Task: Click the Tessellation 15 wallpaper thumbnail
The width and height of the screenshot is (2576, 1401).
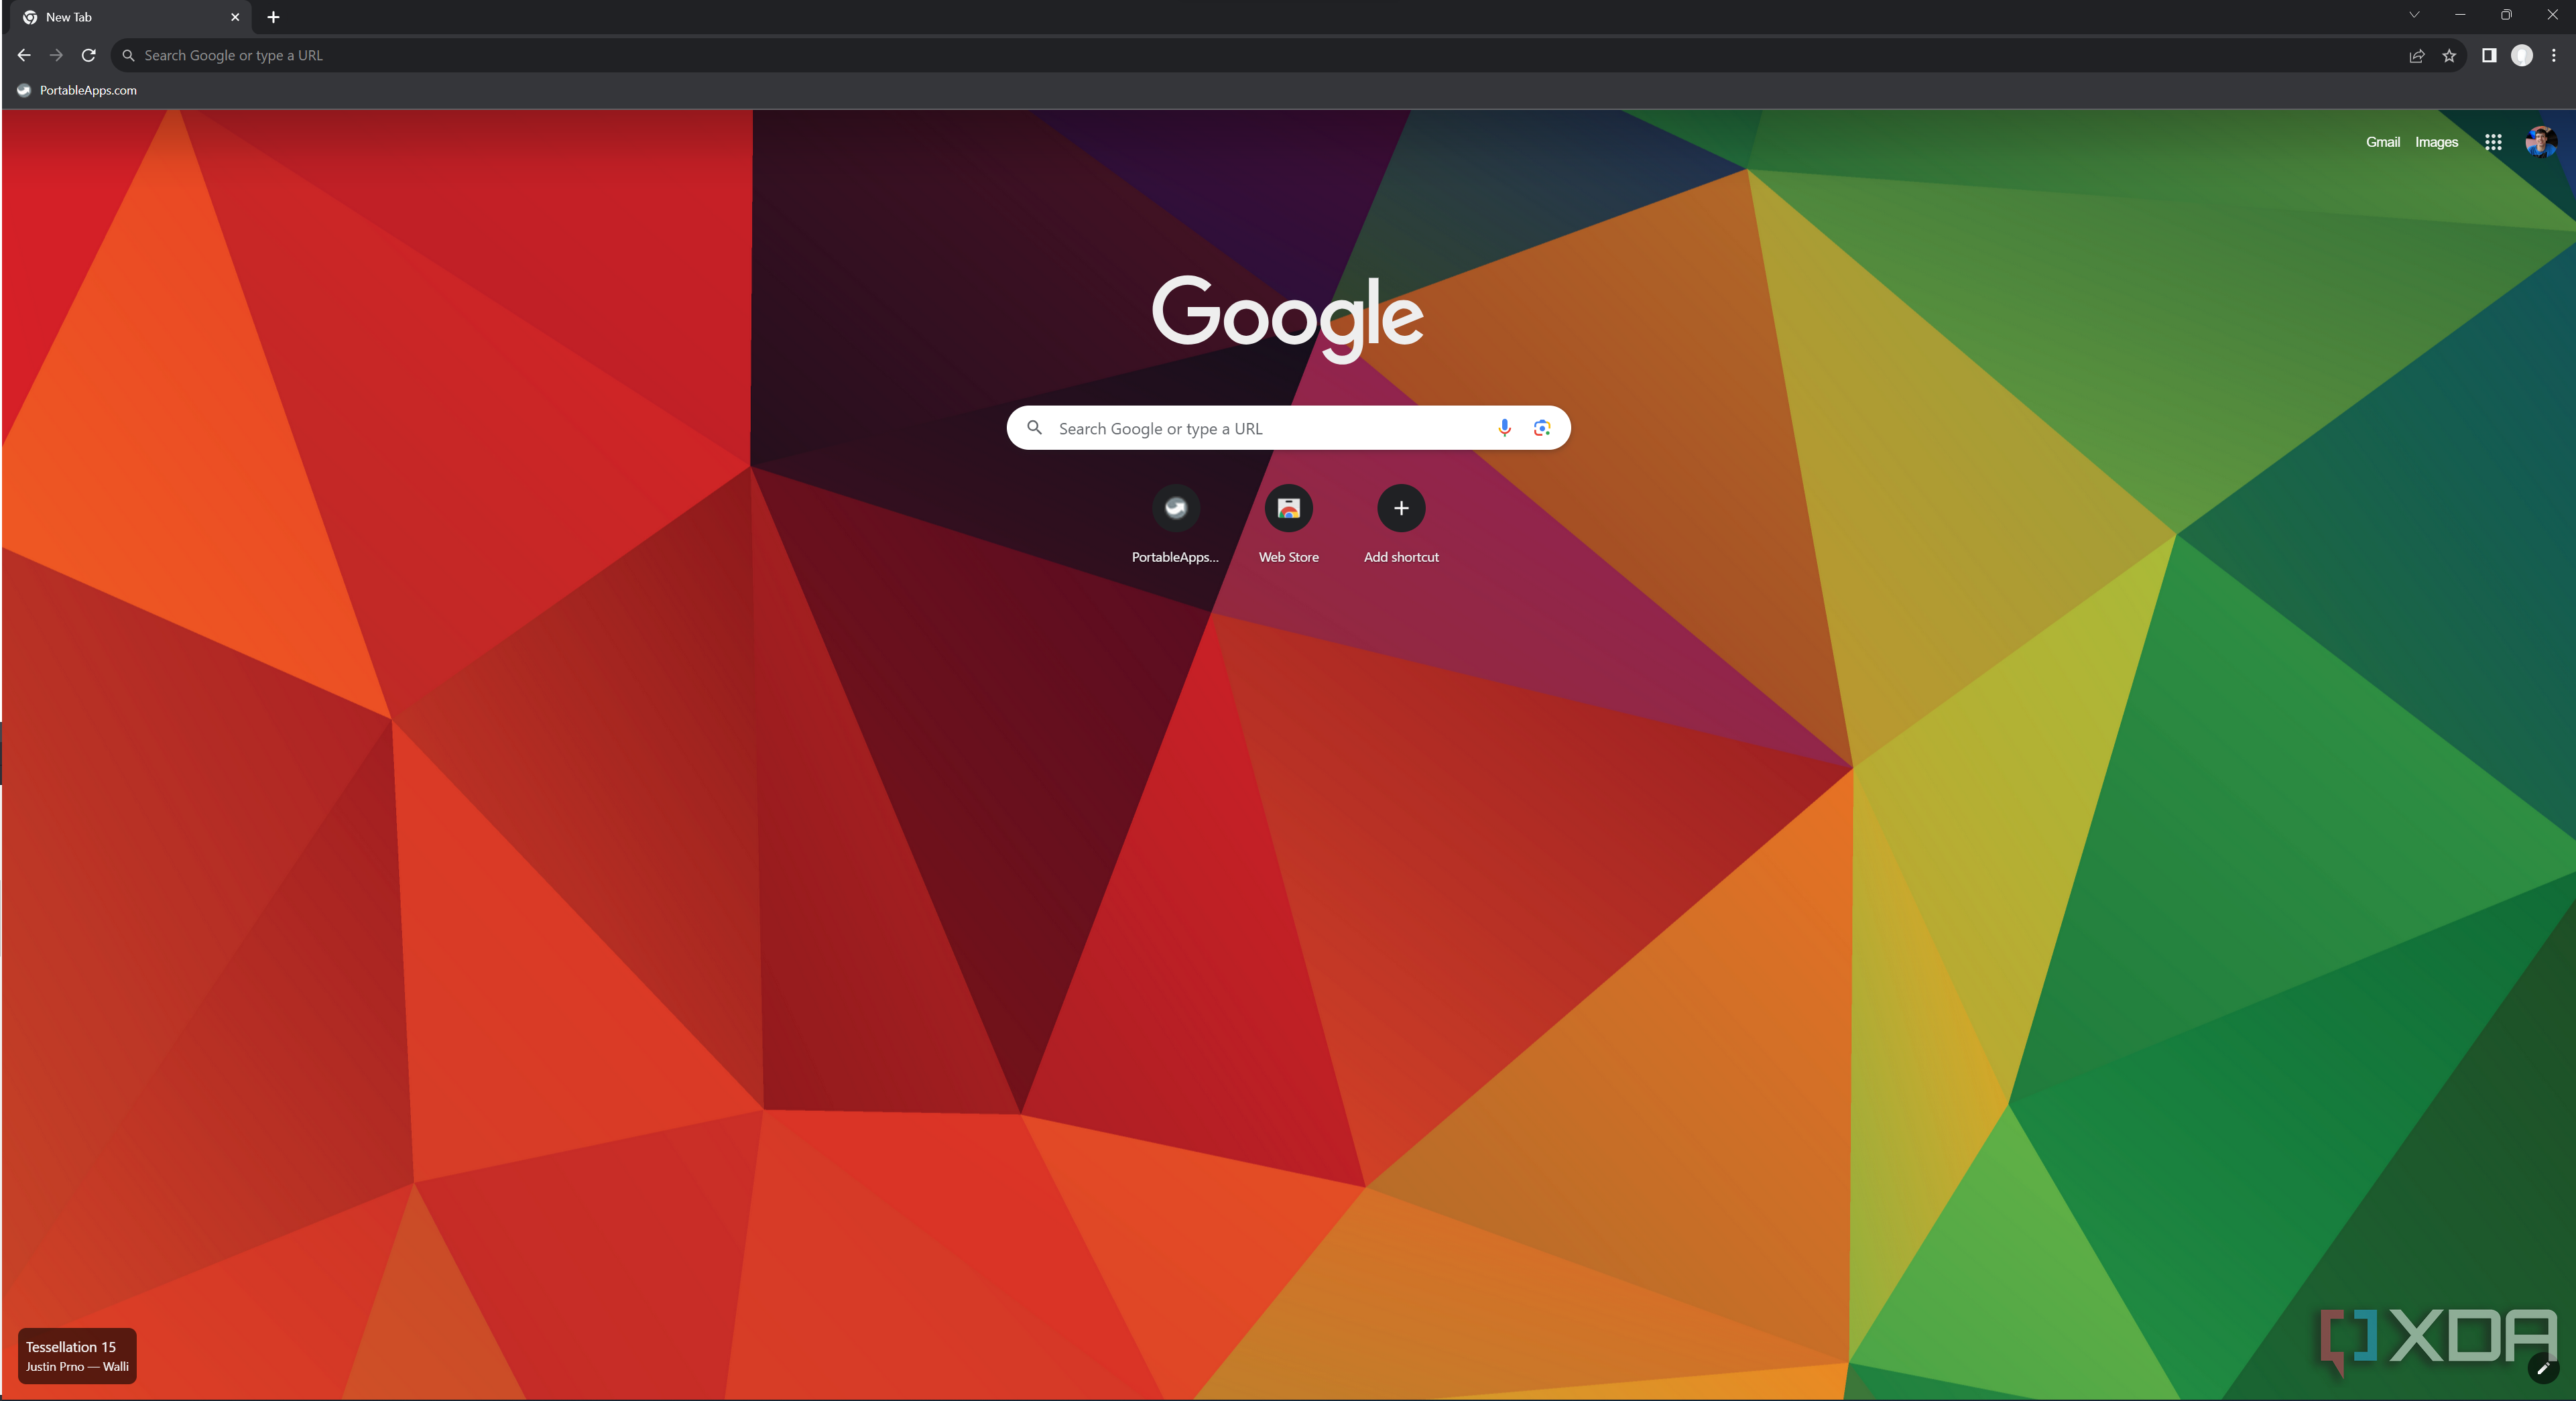Action: click(x=76, y=1356)
